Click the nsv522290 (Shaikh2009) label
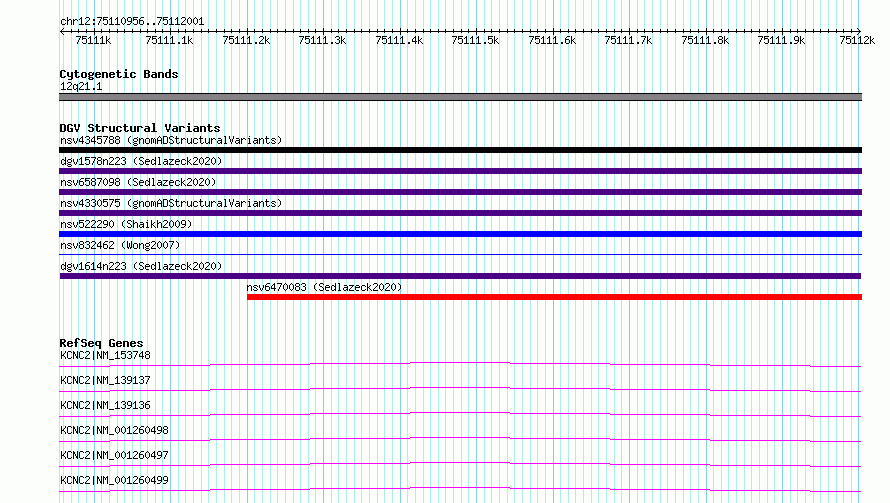The height and width of the screenshot is (503, 890). [x=126, y=224]
